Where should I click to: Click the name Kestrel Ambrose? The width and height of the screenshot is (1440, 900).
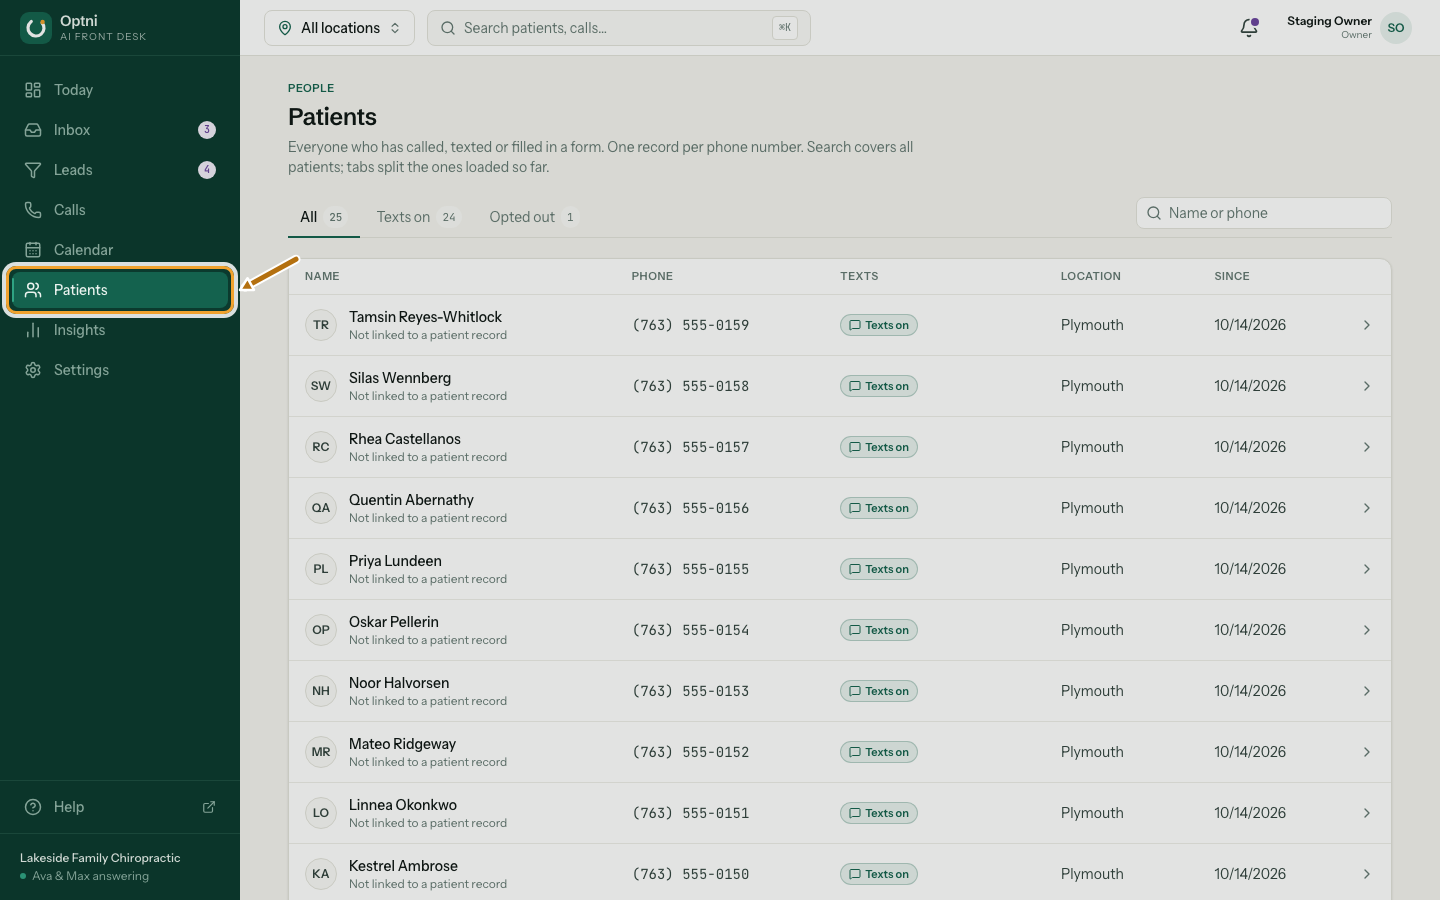click(x=403, y=866)
